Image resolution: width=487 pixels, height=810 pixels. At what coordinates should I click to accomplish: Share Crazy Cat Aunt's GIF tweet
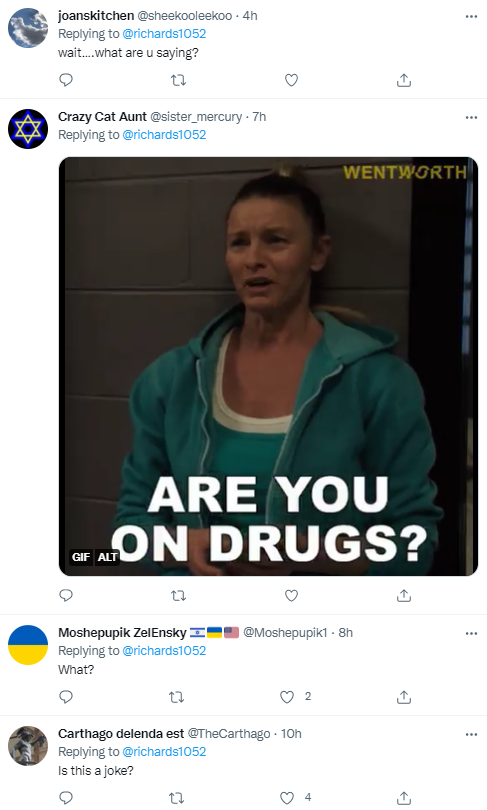(404, 596)
